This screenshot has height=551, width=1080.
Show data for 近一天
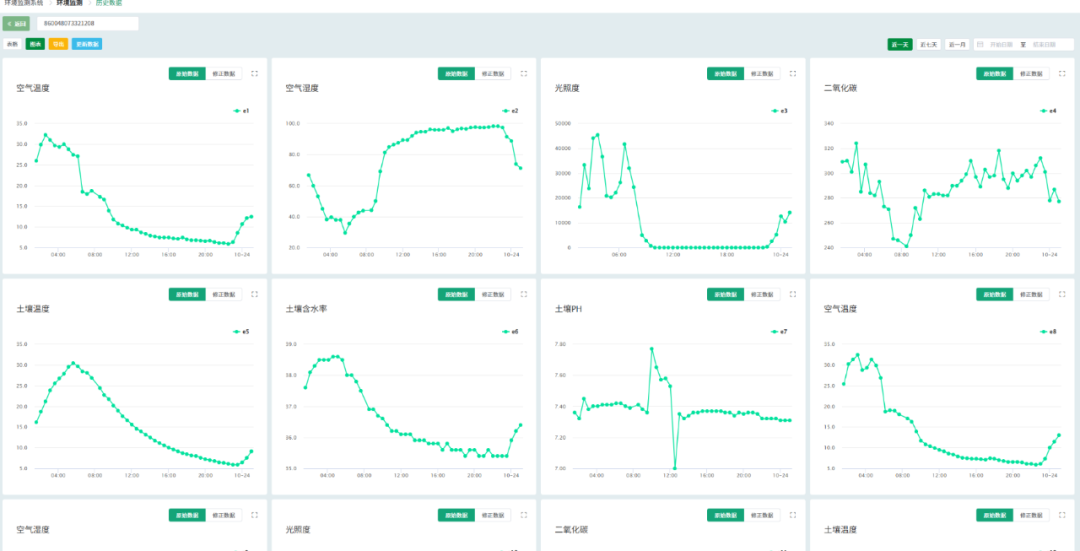[x=900, y=44]
